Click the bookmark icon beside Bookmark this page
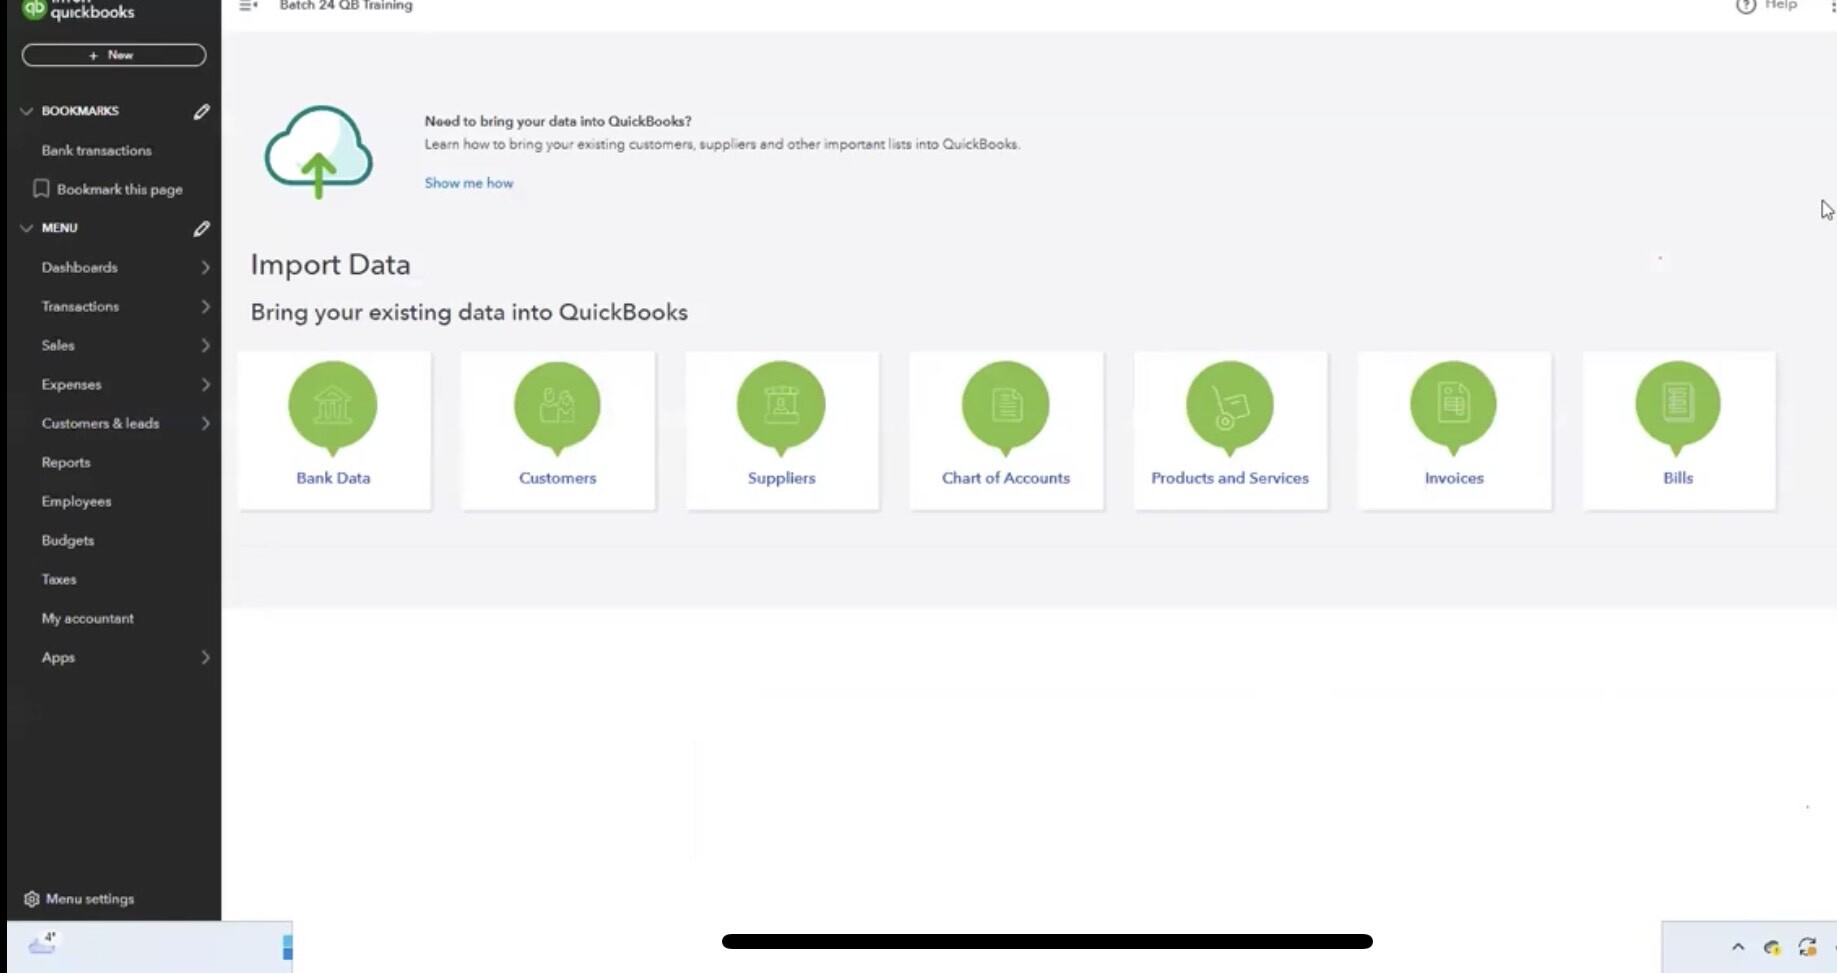 [41, 189]
